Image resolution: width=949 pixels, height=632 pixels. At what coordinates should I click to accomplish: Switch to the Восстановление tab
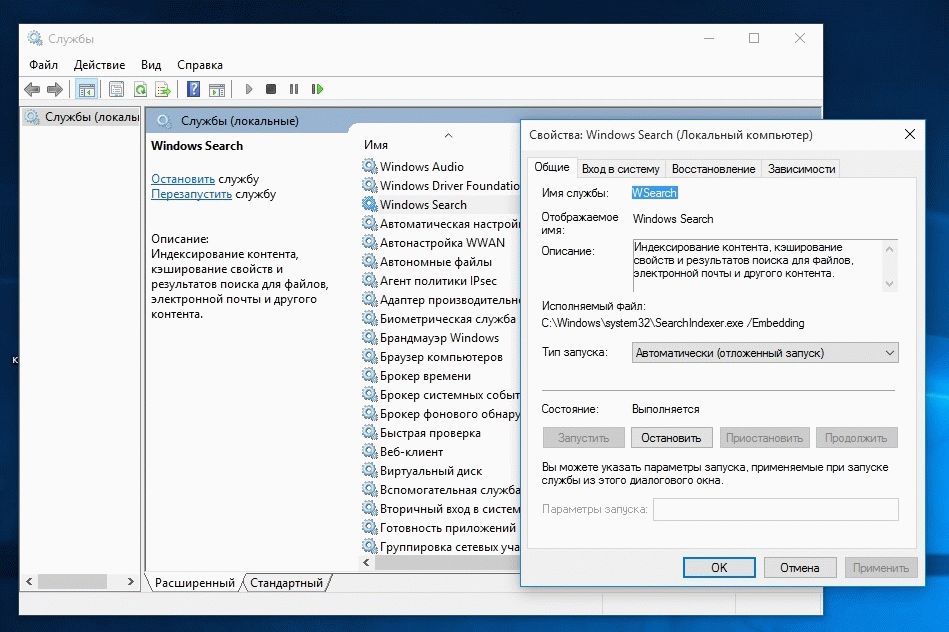[714, 169]
